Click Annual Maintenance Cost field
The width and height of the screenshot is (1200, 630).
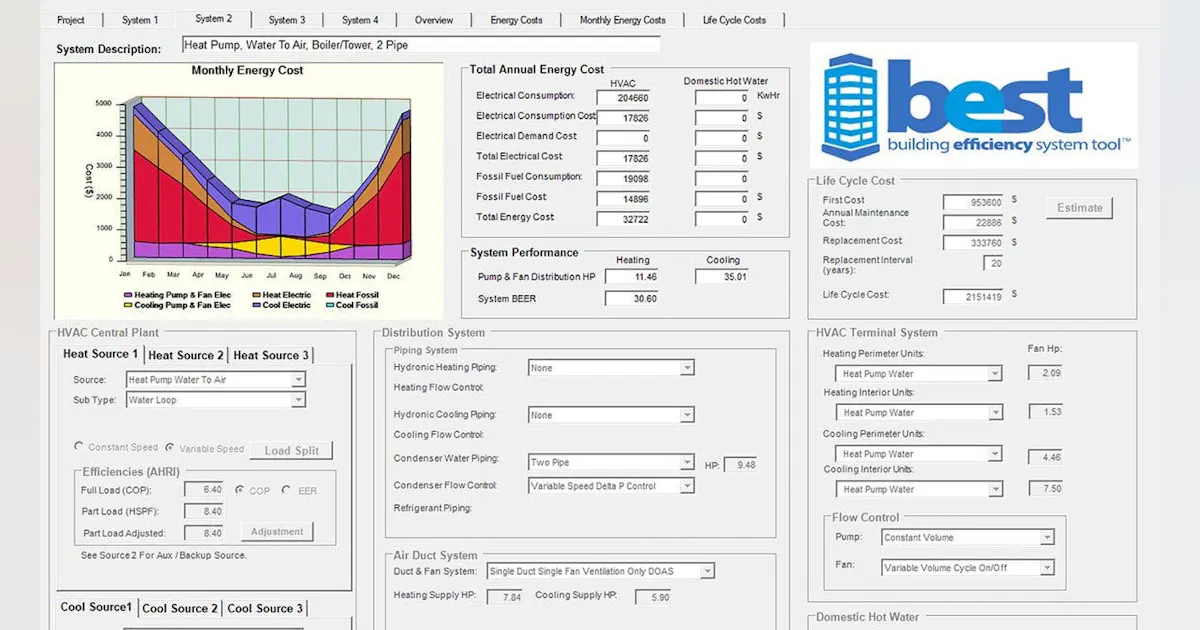(974, 222)
